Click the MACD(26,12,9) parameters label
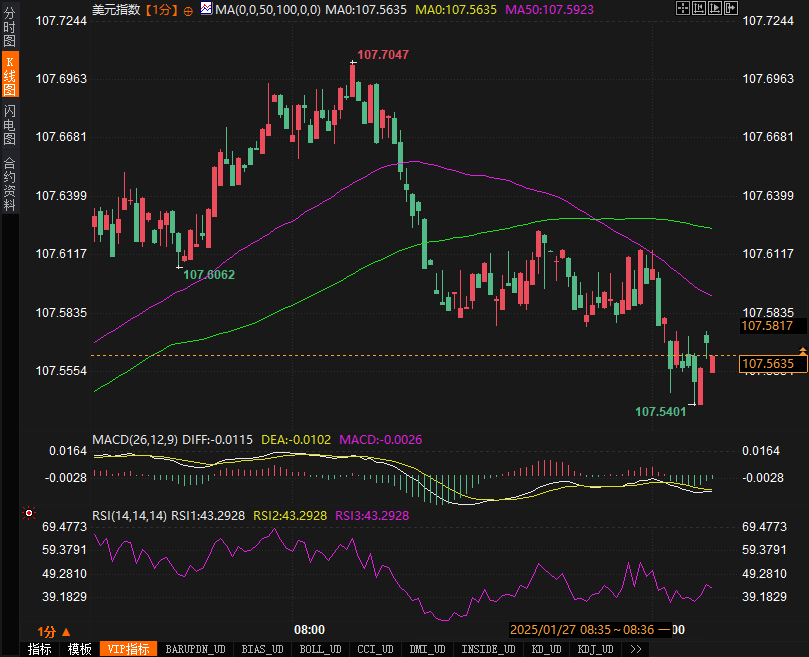Viewport: 809px width, 657px height. click(x=135, y=439)
